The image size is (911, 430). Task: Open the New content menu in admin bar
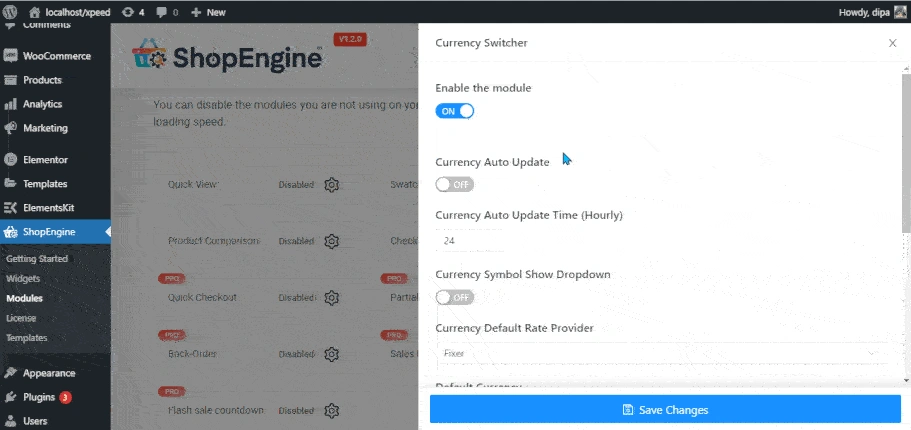208,12
